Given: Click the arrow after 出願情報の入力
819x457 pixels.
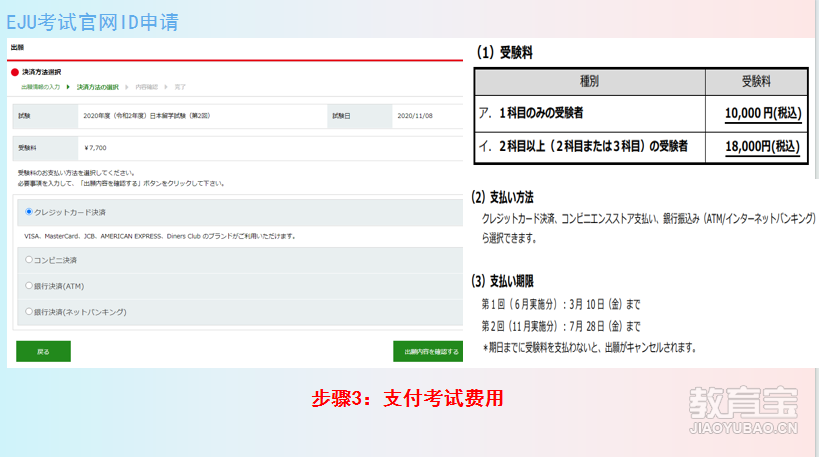Looking at the screenshot, I should point(68,87).
